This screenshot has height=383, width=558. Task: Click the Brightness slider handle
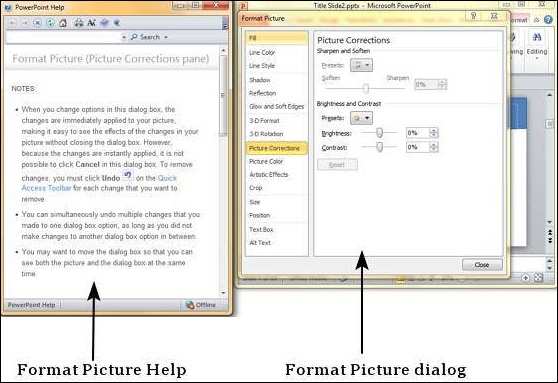point(379,133)
